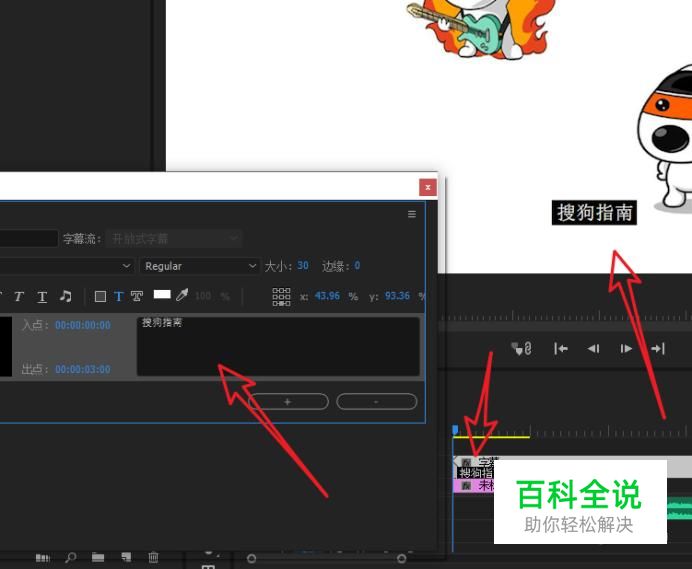Click the edge 边缘 value 0
692x569 pixels.
pos(357,265)
